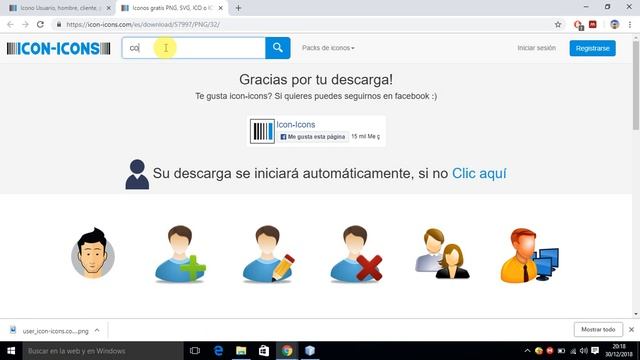Select the user with computer monitors icon

tap(530, 255)
